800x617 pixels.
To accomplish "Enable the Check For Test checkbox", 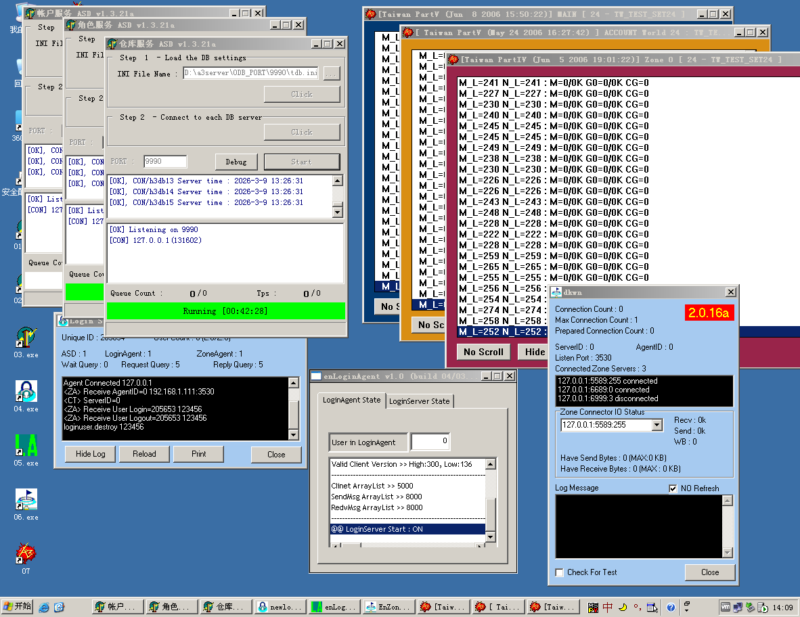I will click(x=558, y=572).
